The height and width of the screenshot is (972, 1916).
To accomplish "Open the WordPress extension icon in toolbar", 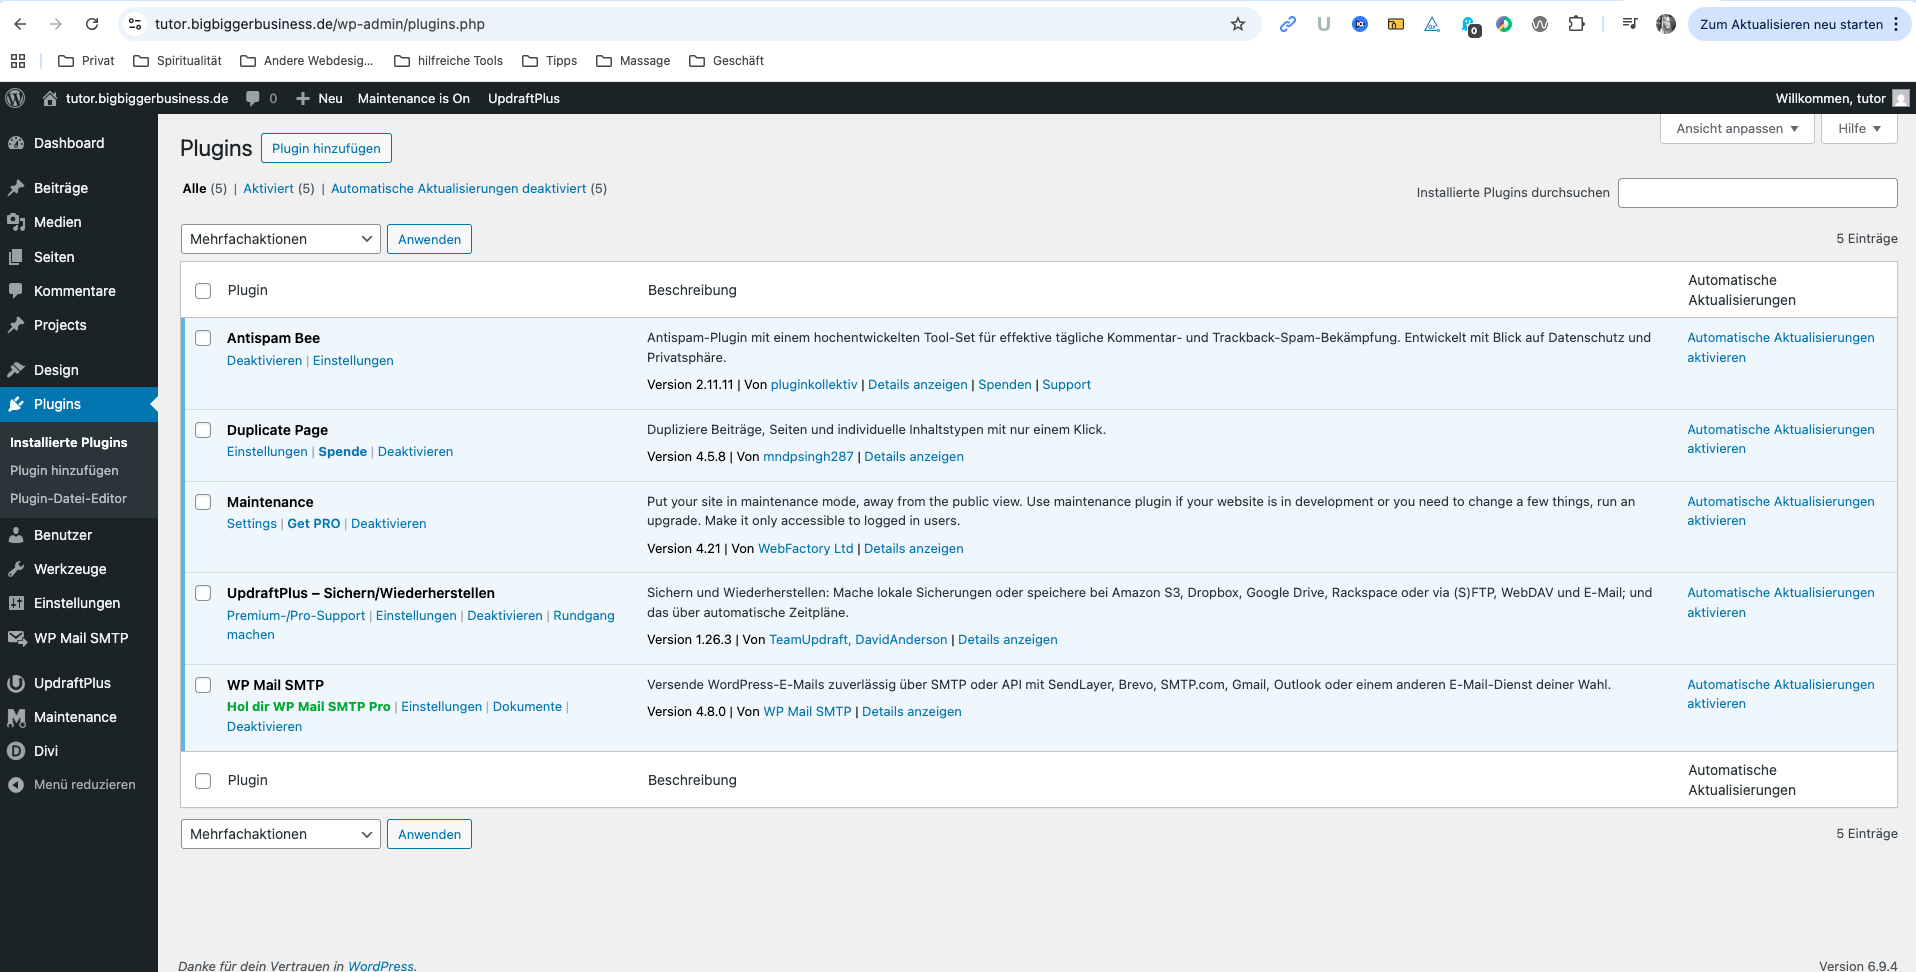I will pyautogui.click(x=1540, y=24).
